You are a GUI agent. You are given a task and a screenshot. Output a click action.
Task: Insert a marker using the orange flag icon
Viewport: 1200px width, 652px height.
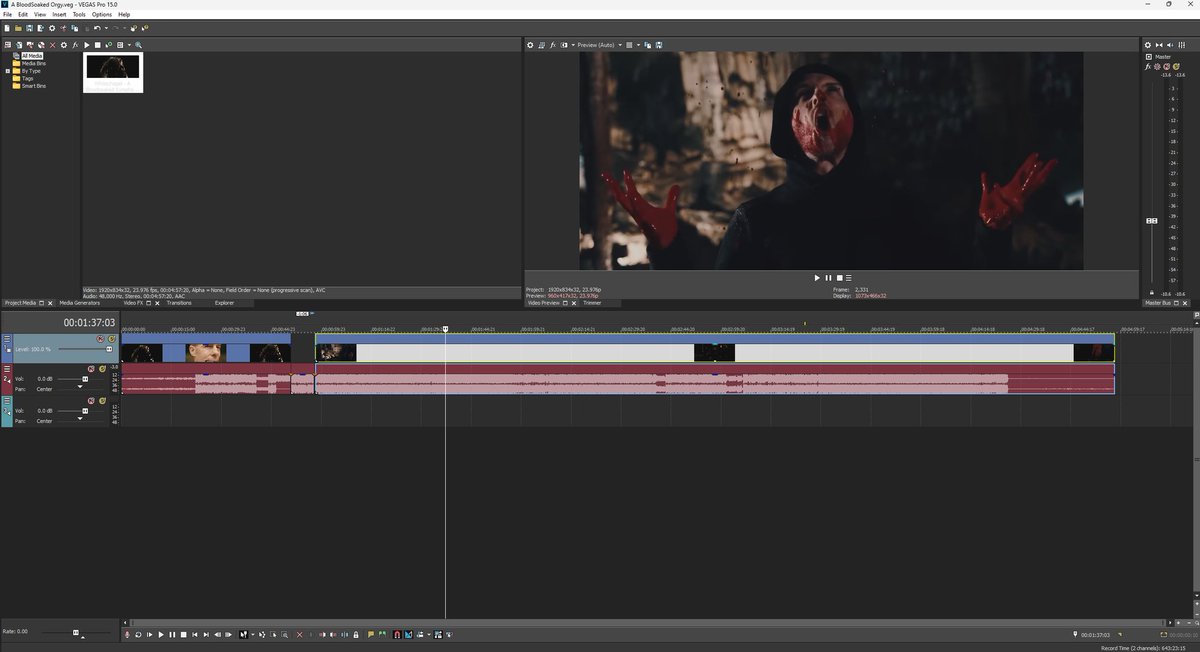(x=370, y=634)
